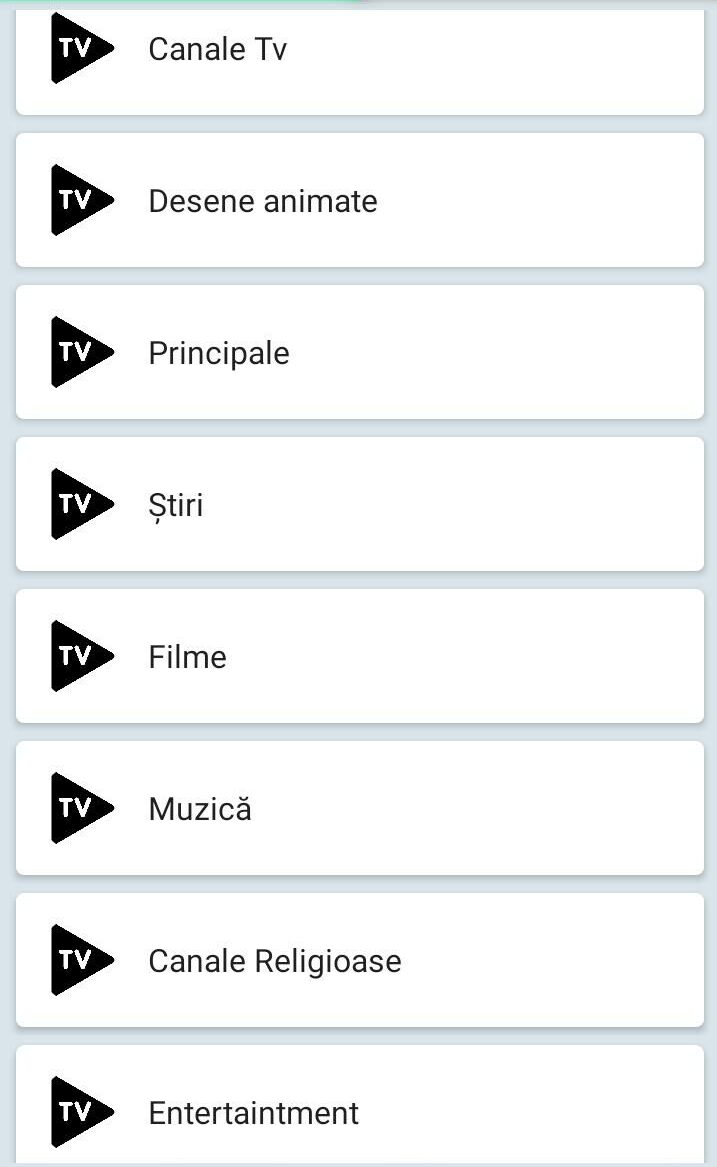Open the Entertaintment label text
This screenshot has height=1167, width=717.
(253, 1113)
